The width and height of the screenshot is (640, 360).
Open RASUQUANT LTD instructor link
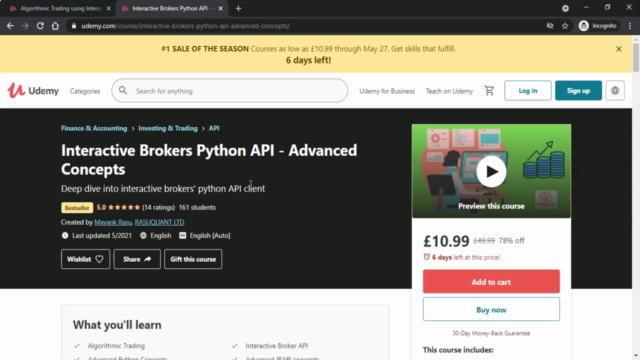click(x=159, y=222)
